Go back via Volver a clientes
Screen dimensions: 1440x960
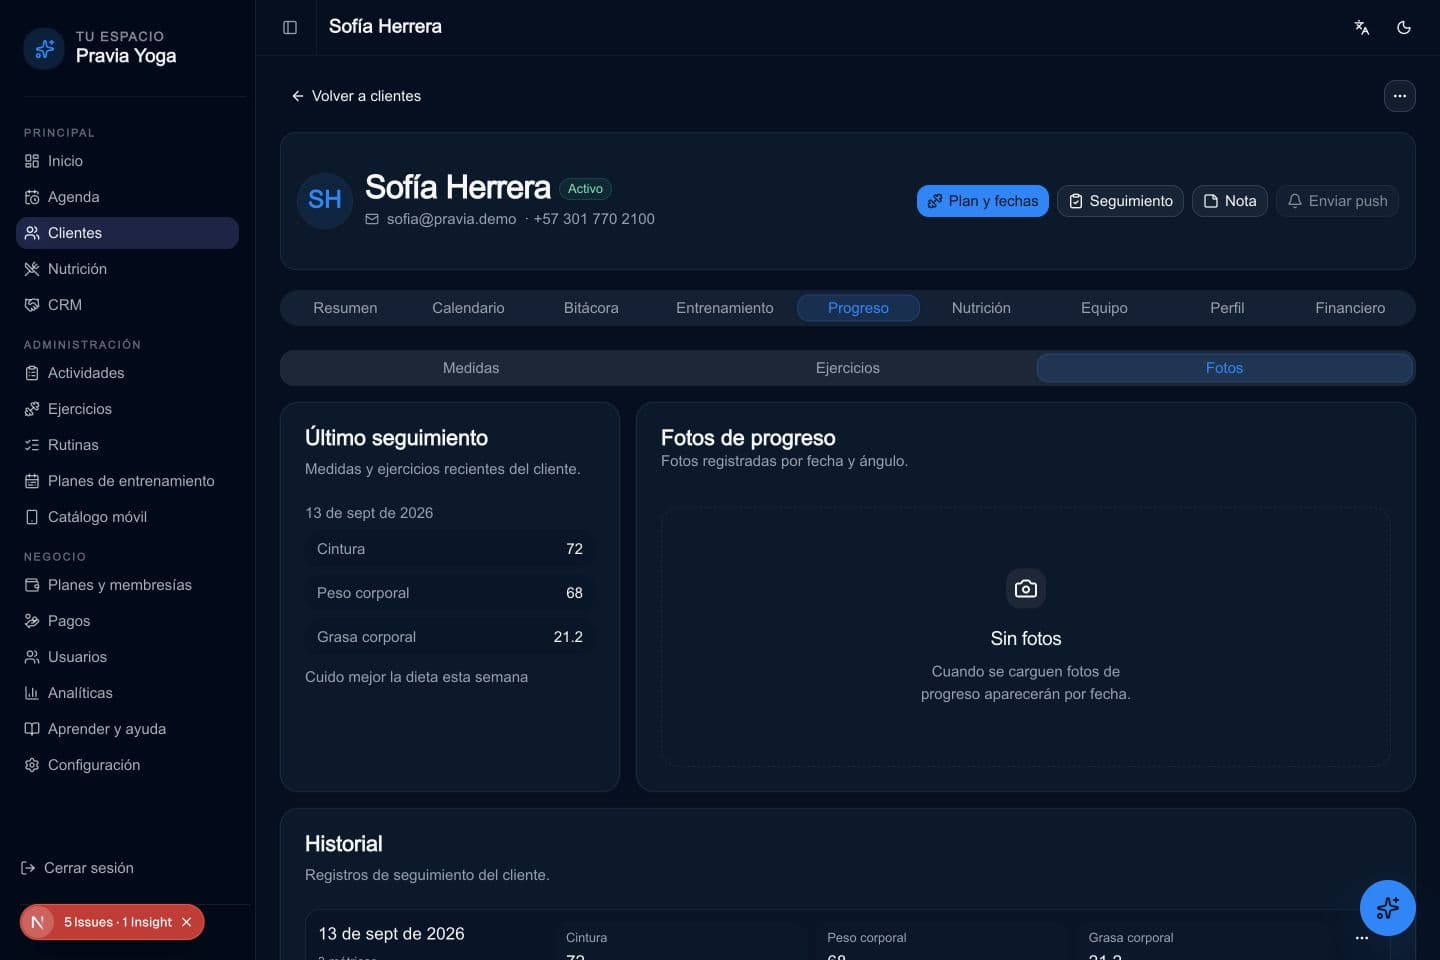[x=356, y=96]
